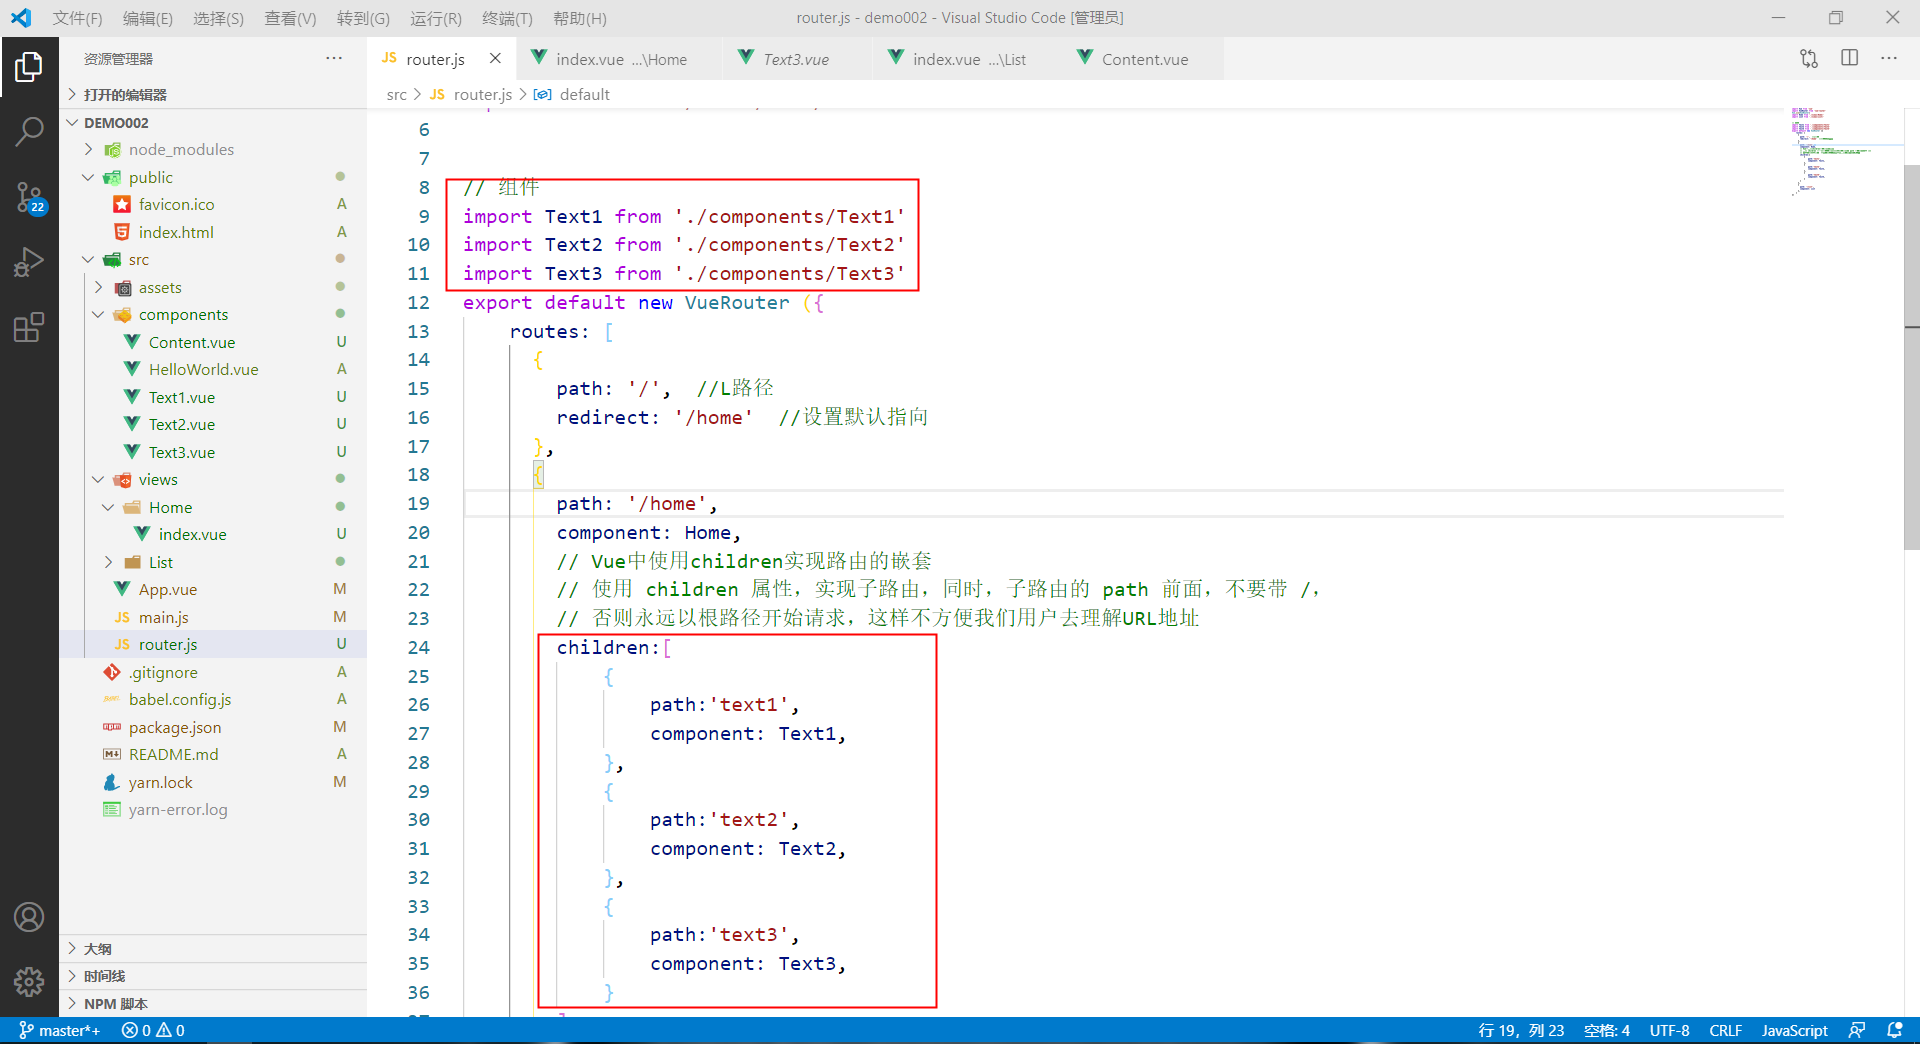Screen dimensions: 1920x1044
Task: Open the Extensions view icon
Action: (29, 327)
